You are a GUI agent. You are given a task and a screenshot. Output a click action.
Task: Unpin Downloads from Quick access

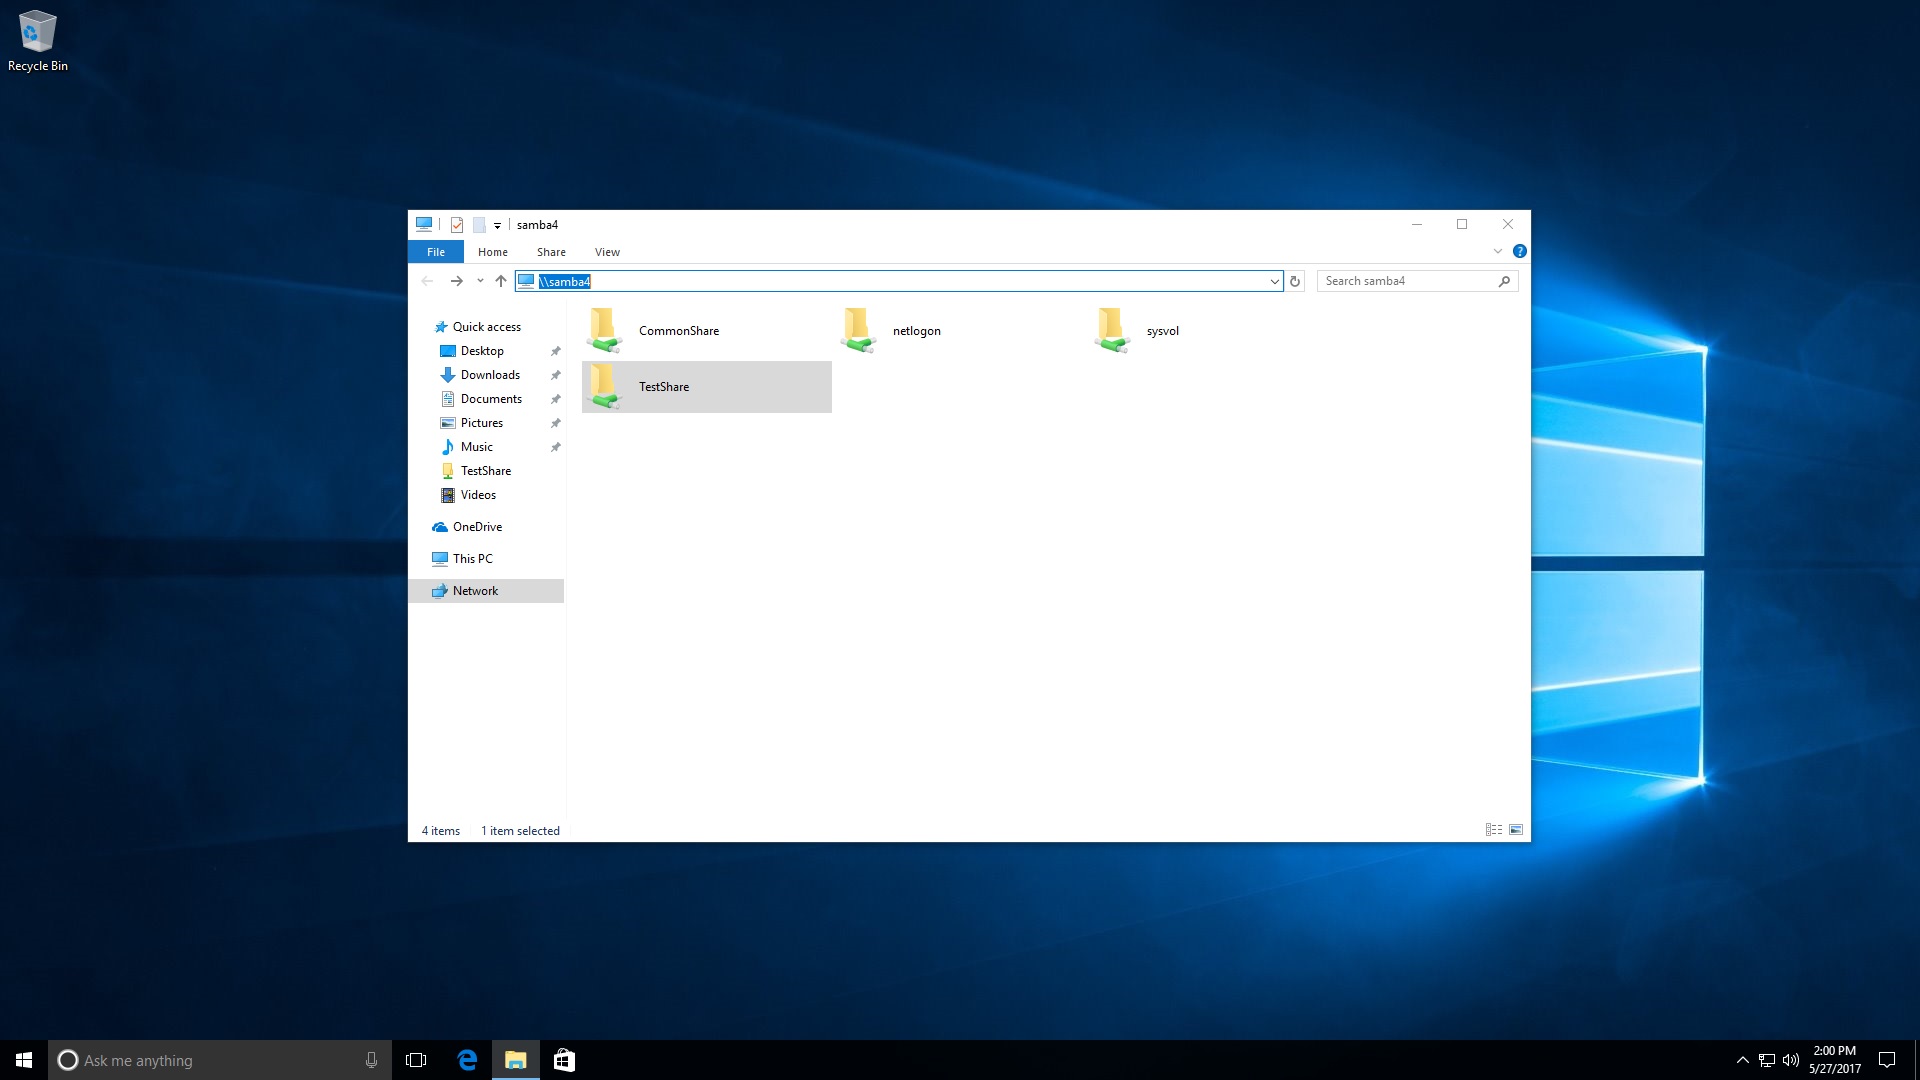556,375
